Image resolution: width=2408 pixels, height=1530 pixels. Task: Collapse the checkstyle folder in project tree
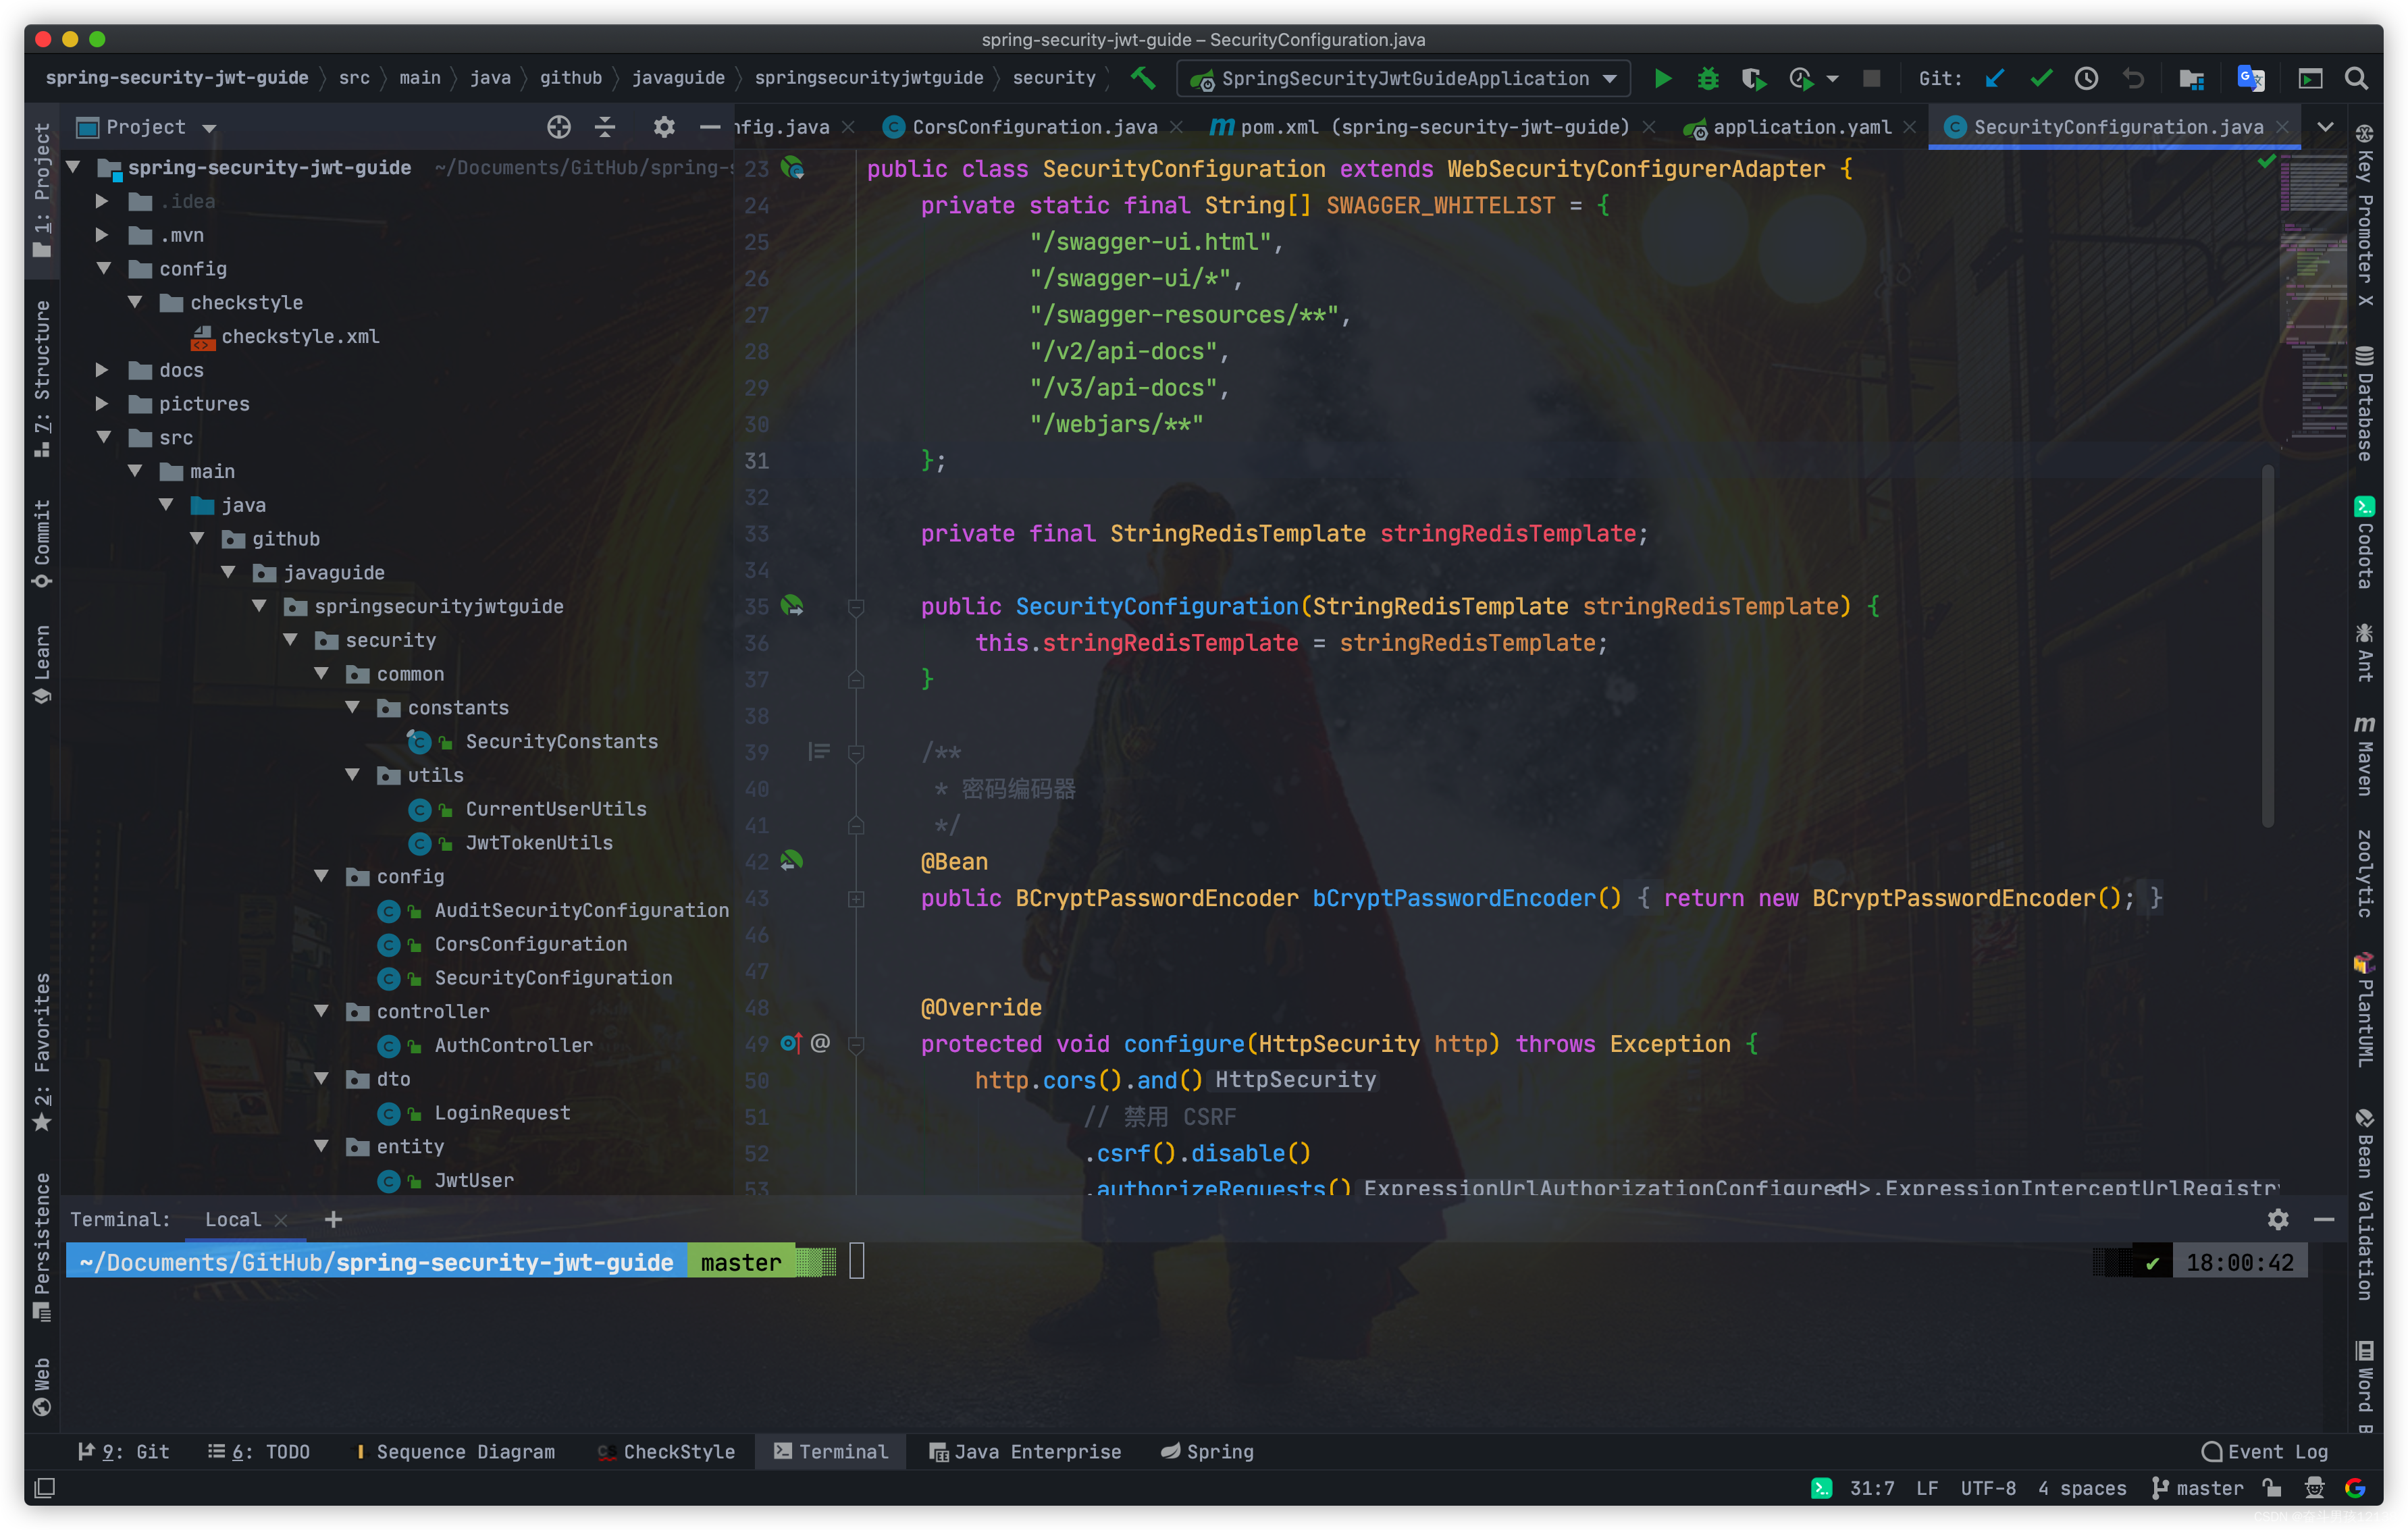point(135,302)
